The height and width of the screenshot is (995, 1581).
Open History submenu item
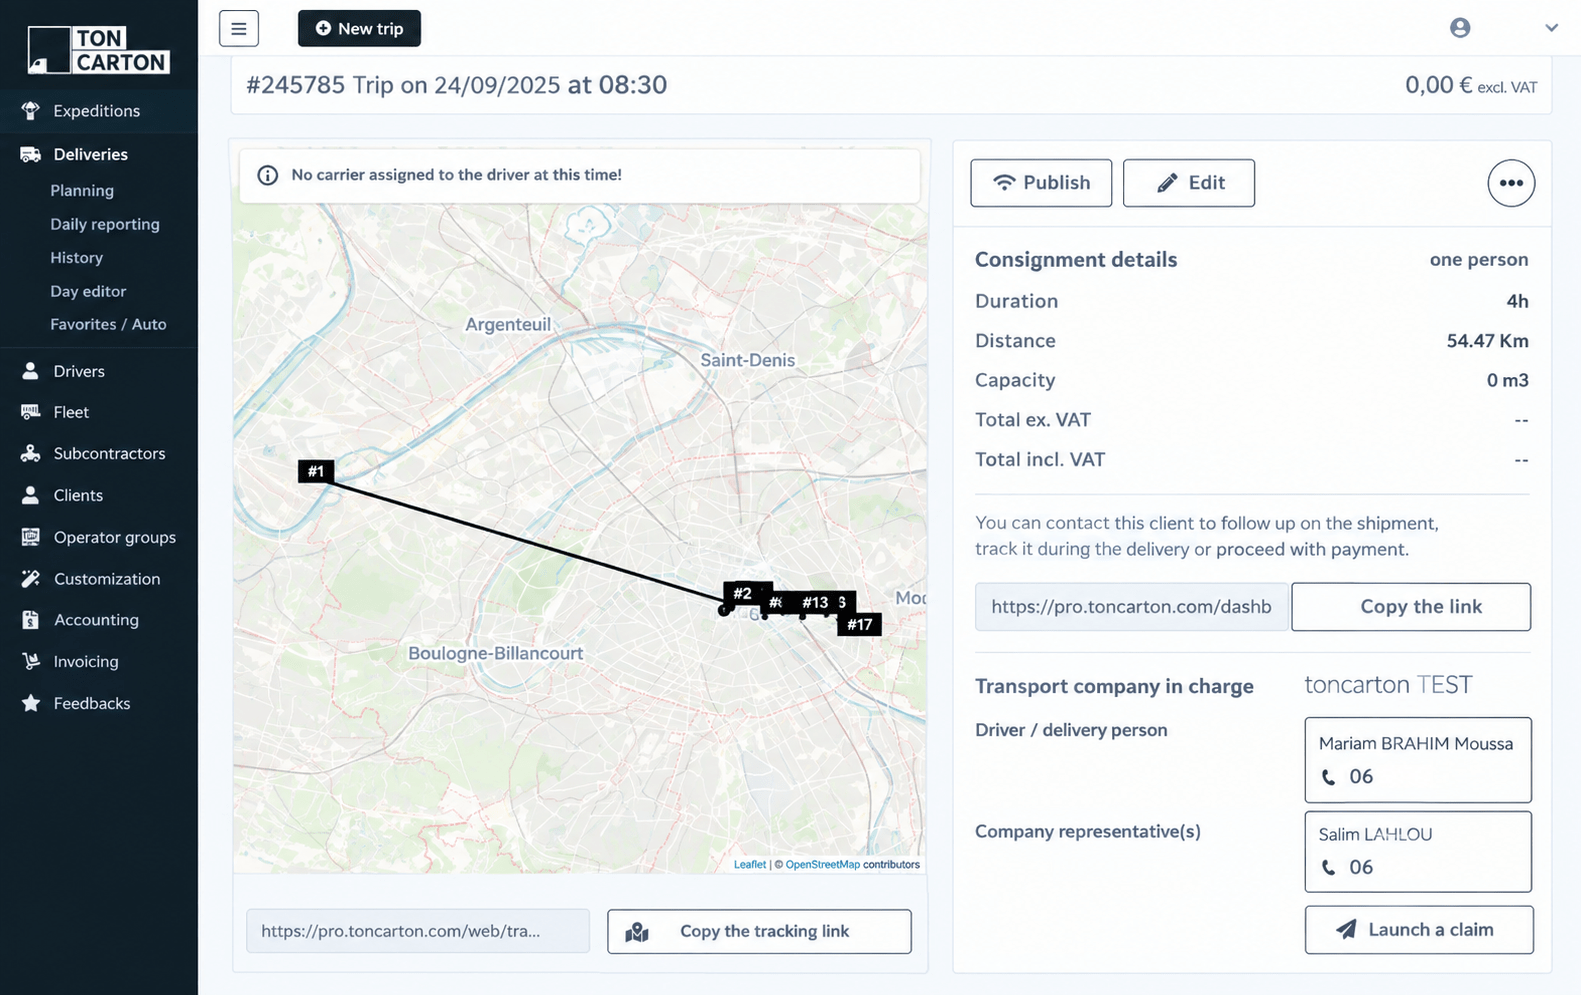[77, 257]
